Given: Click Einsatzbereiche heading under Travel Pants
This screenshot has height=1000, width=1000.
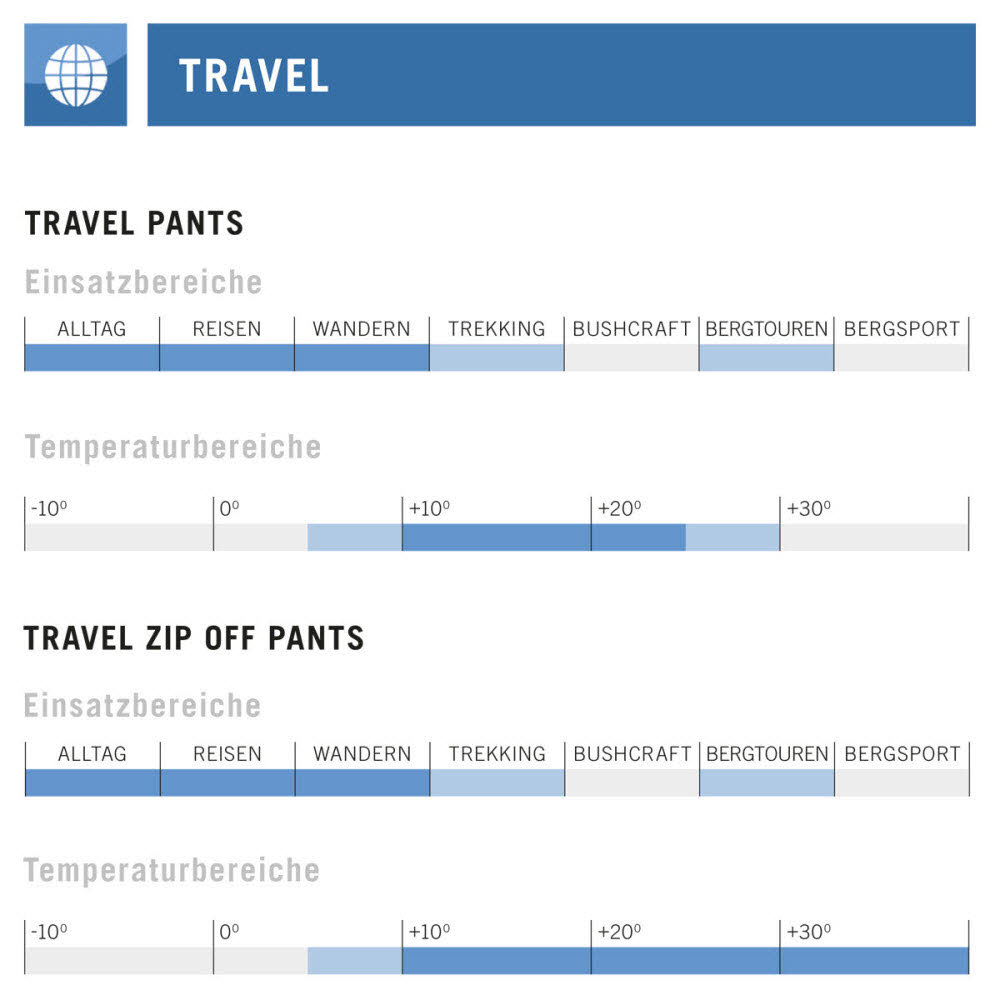Looking at the screenshot, I should pos(143,283).
